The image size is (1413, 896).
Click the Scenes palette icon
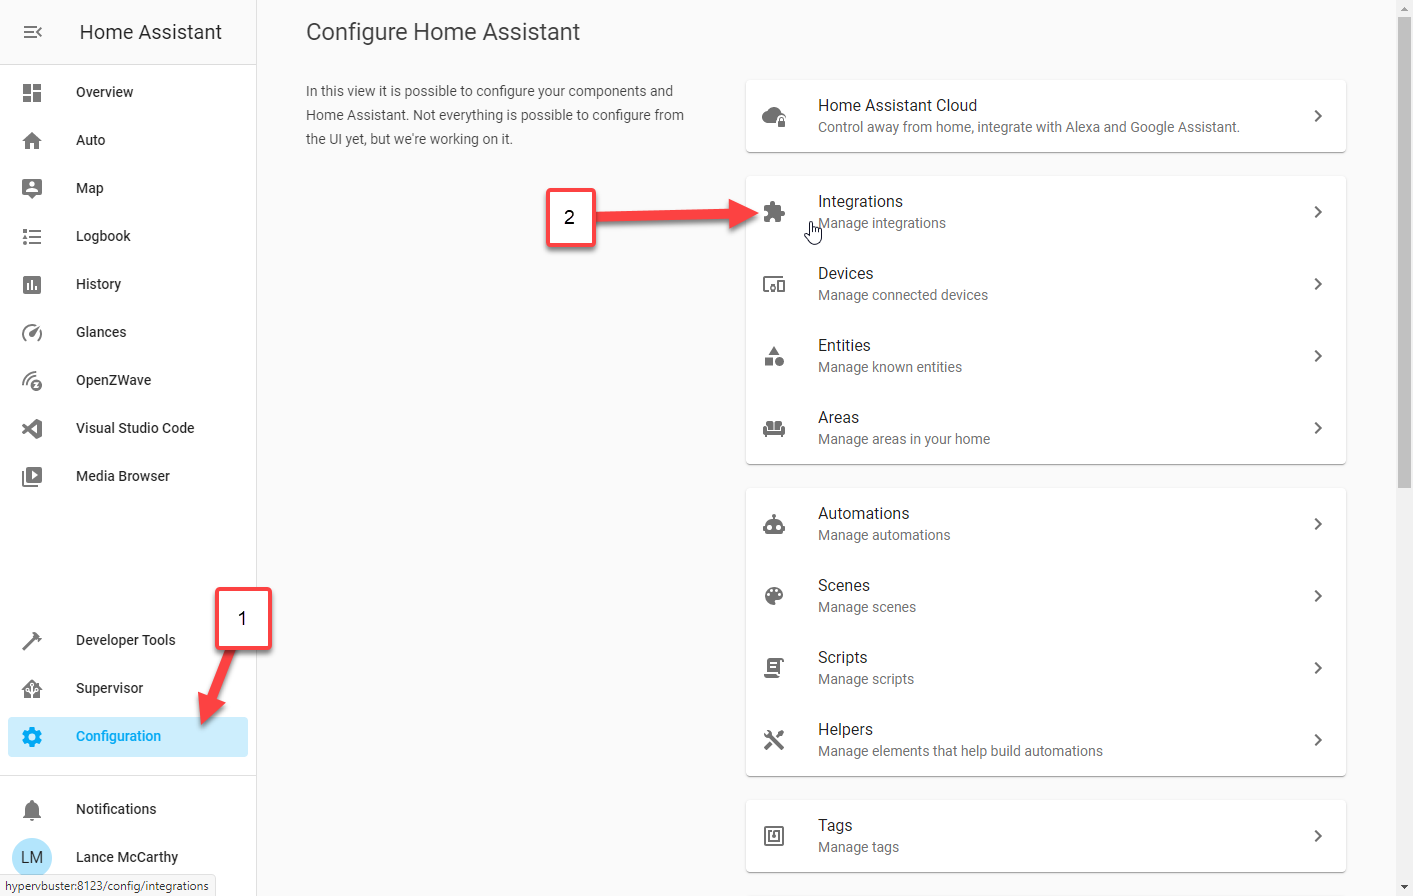coord(774,596)
